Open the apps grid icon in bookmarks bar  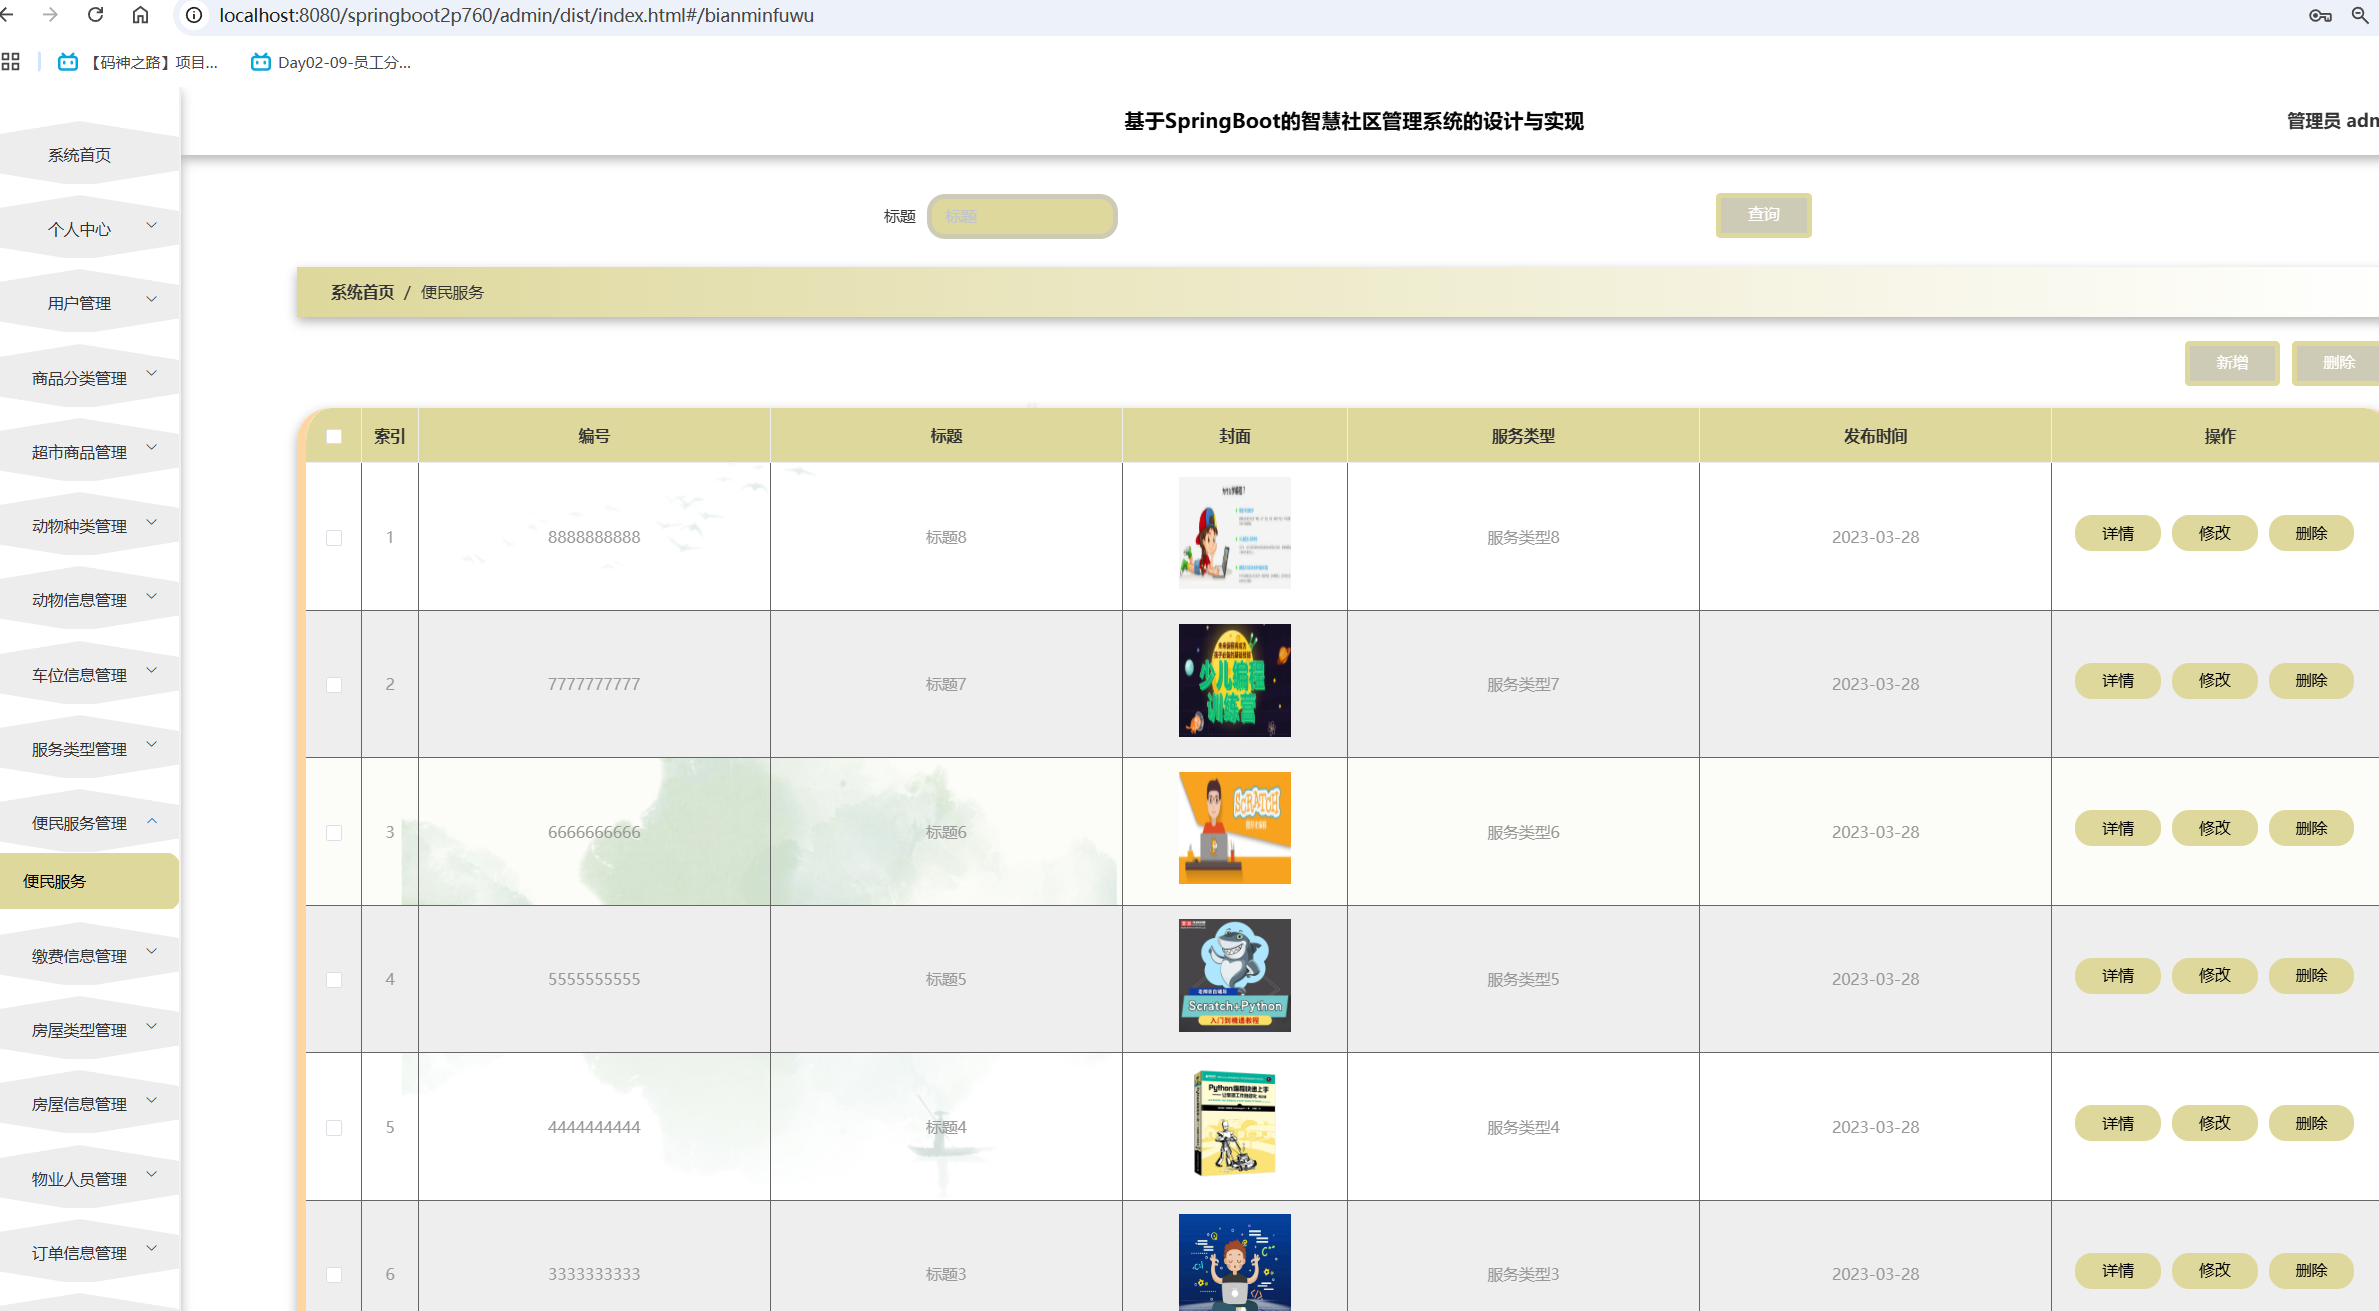[x=11, y=62]
